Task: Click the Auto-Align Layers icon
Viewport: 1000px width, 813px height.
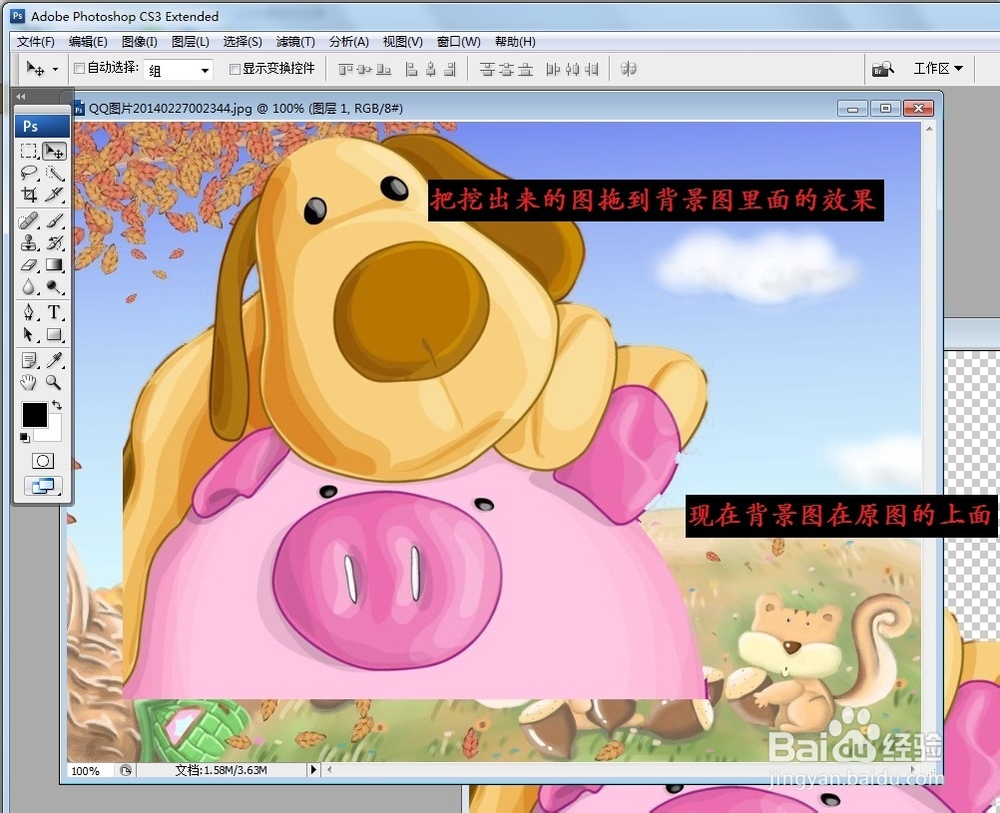Action: pyautogui.click(x=628, y=68)
